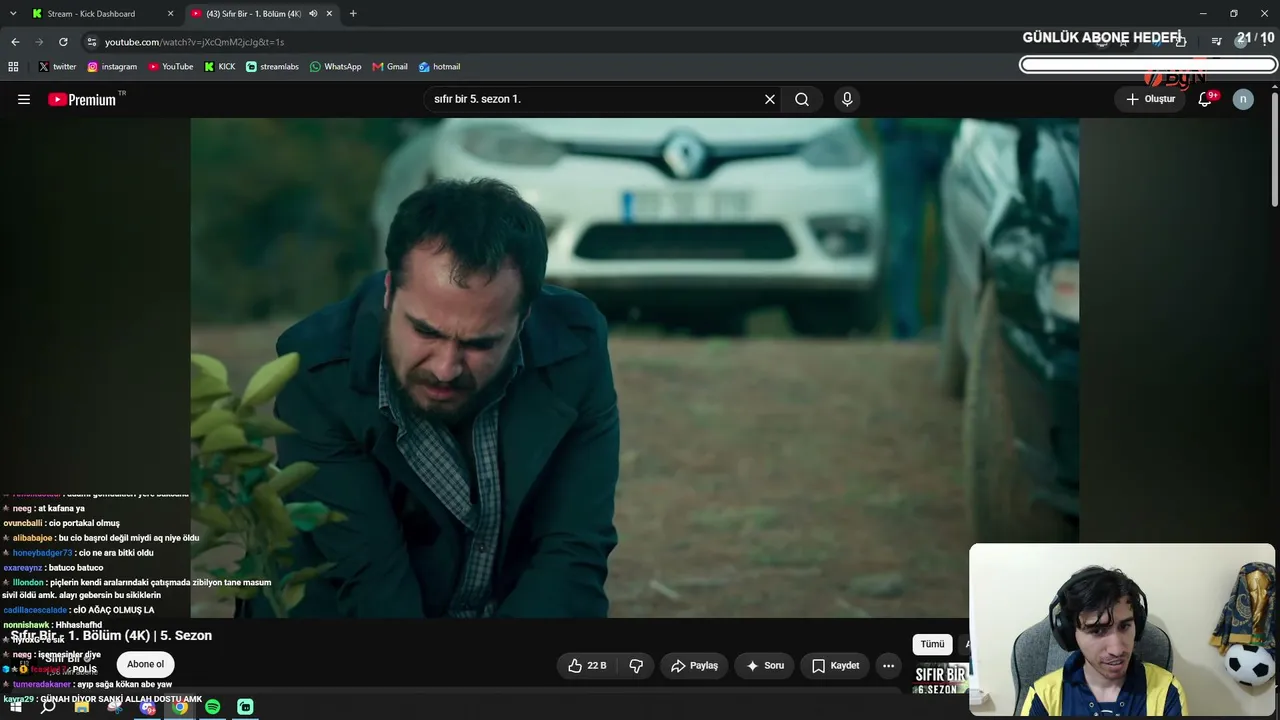Open the YouTube bookmark
Screen dimensions: 1280x720
(171, 67)
